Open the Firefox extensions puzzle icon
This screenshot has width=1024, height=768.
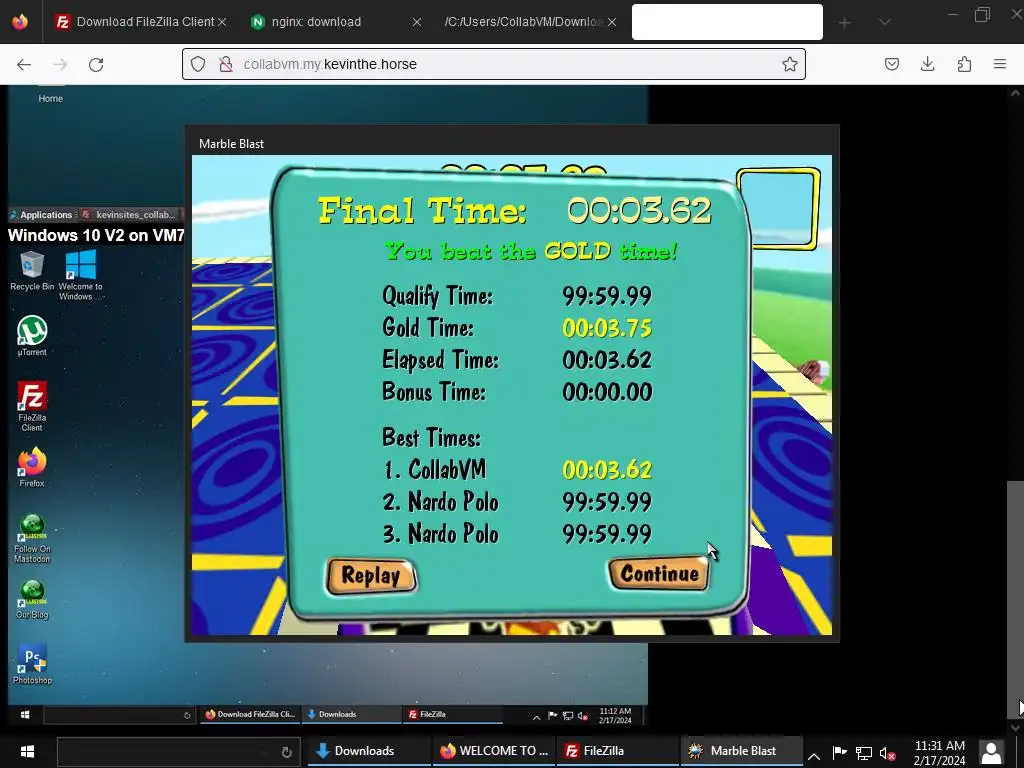[x=964, y=64]
